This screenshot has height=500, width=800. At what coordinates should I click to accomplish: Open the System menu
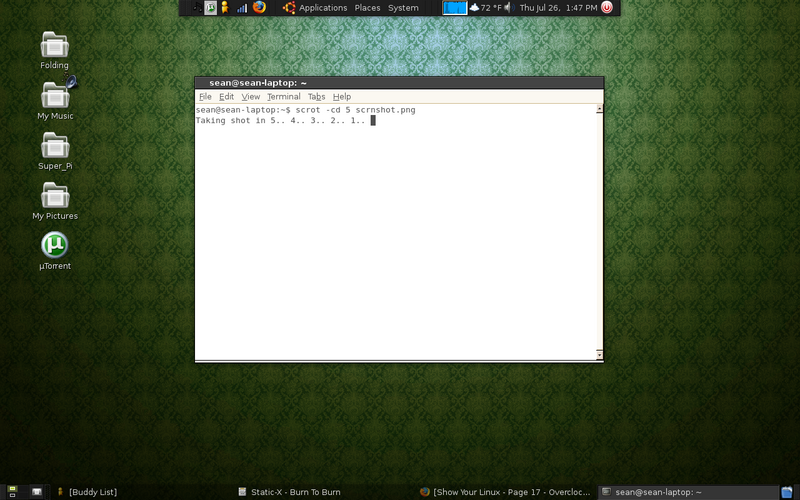(403, 8)
